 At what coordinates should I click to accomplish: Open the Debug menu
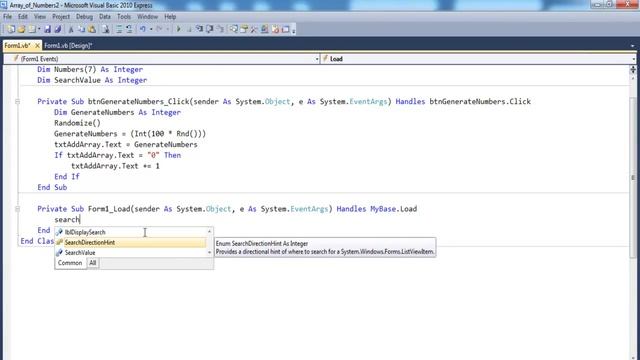(x=84, y=17)
